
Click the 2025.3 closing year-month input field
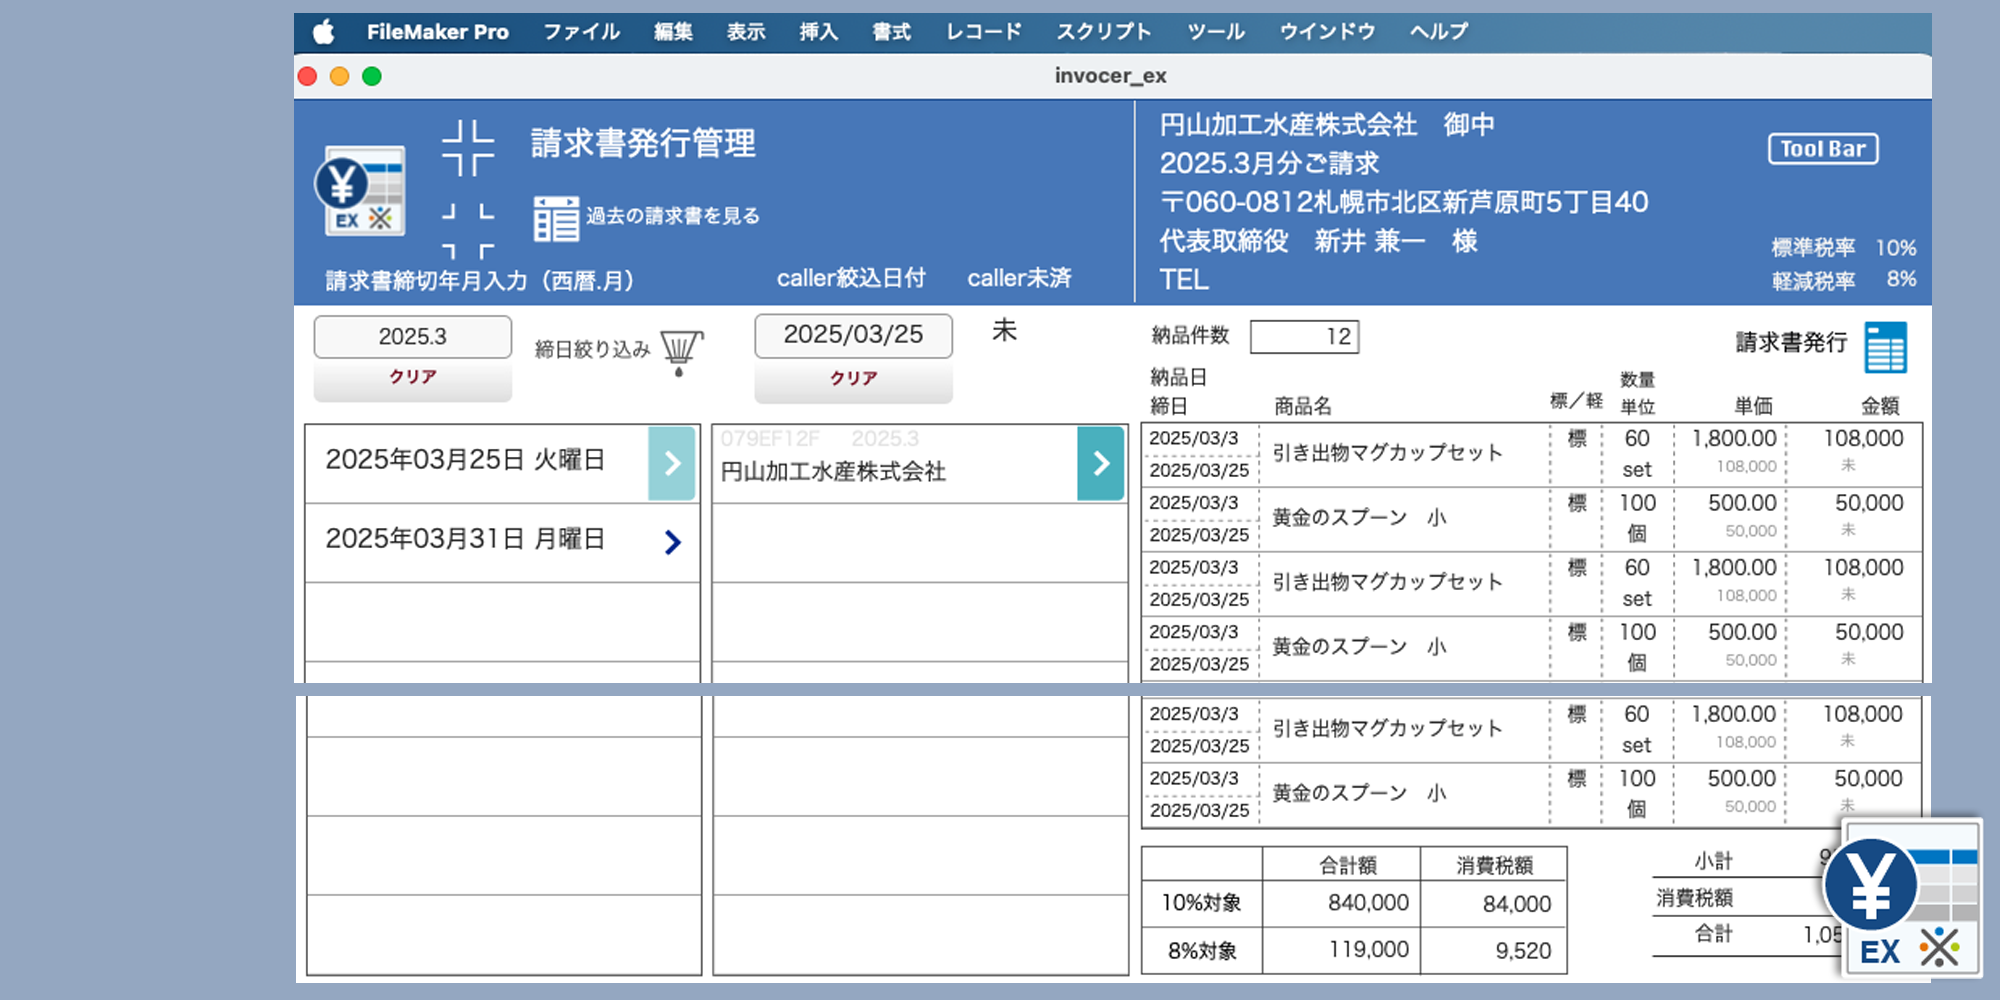412,337
